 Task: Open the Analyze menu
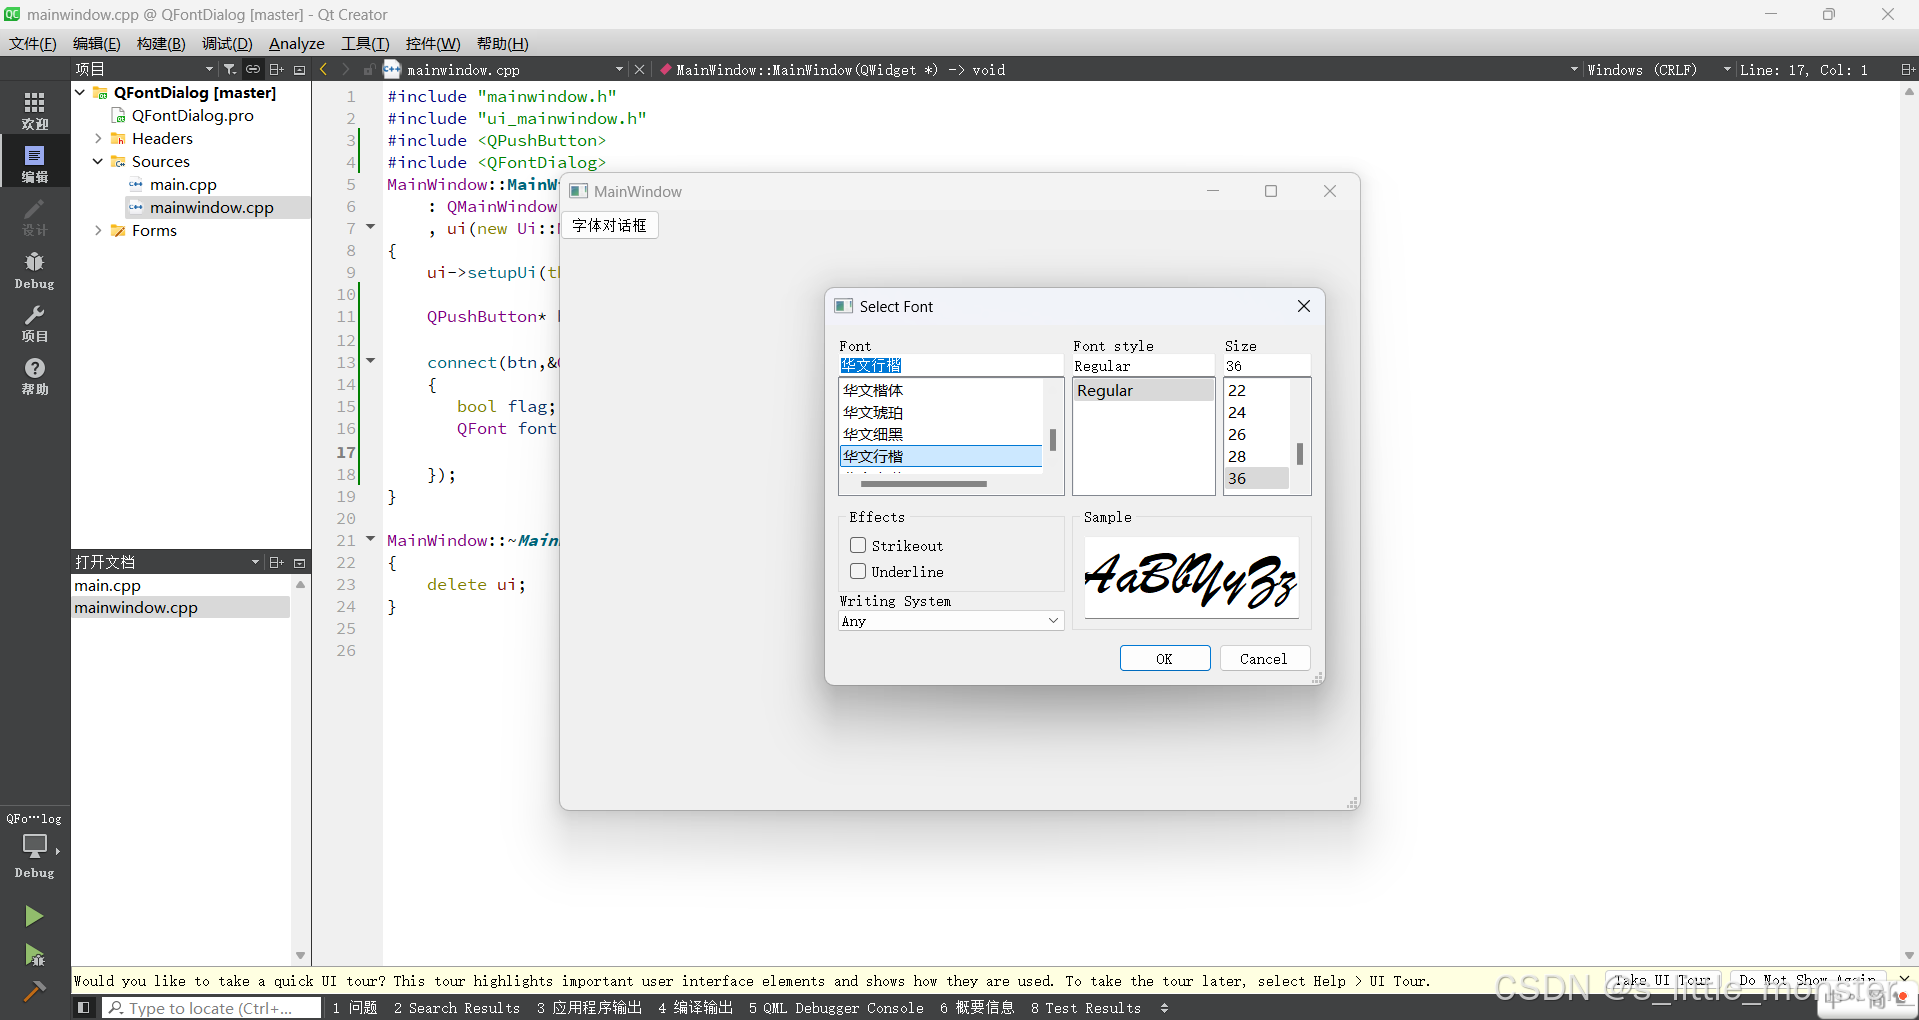coord(297,43)
